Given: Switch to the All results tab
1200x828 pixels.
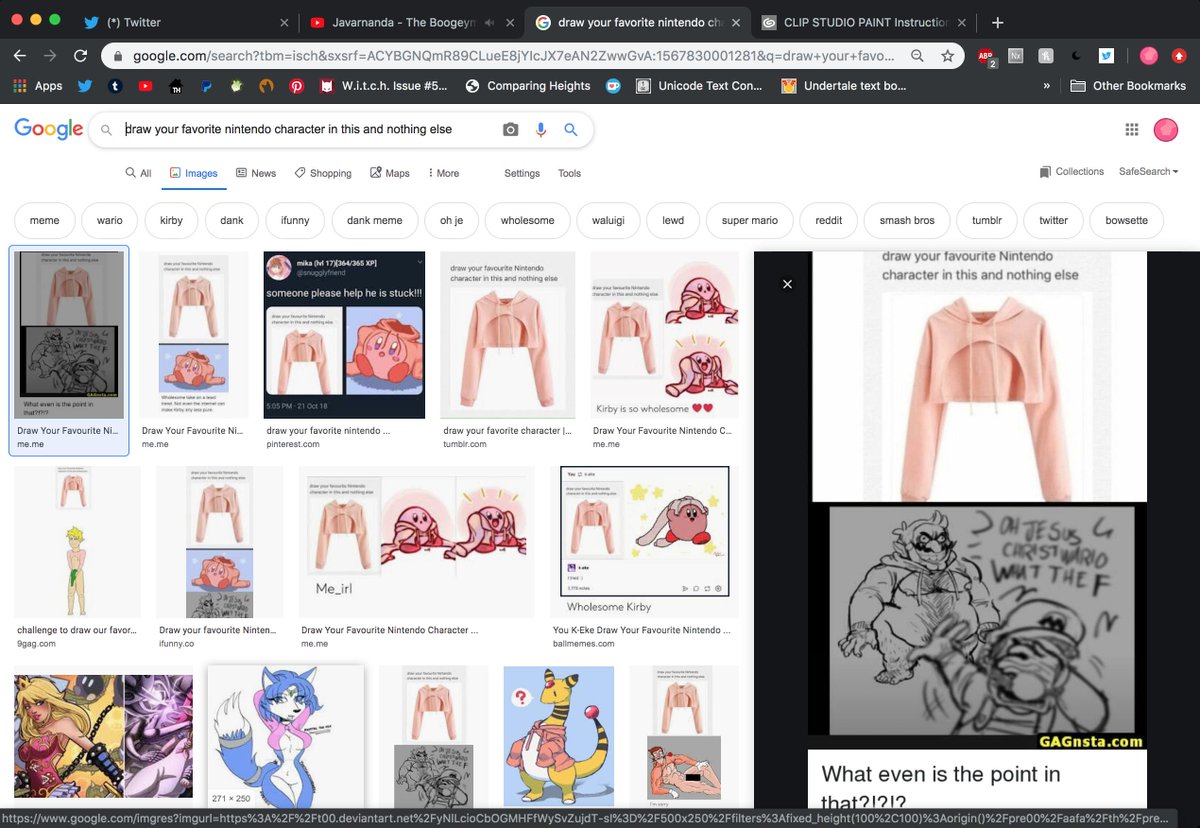Looking at the screenshot, I should coord(138,173).
